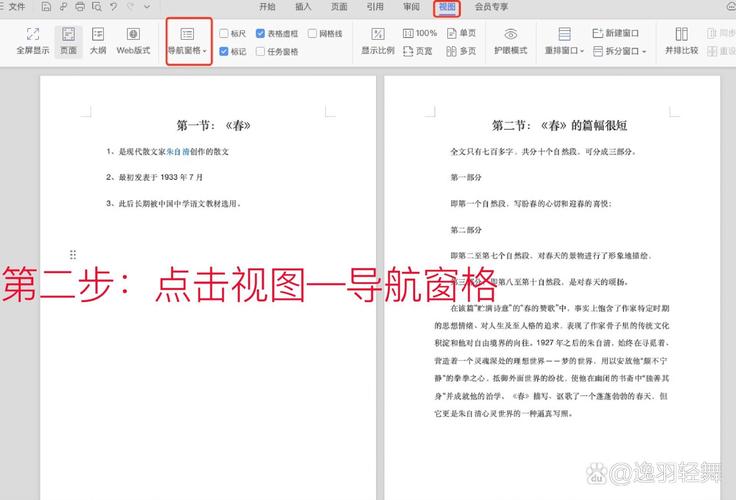
Task: Click the paragraph starting 在该篇"贮满诗意"
Action: coord(552,361)
